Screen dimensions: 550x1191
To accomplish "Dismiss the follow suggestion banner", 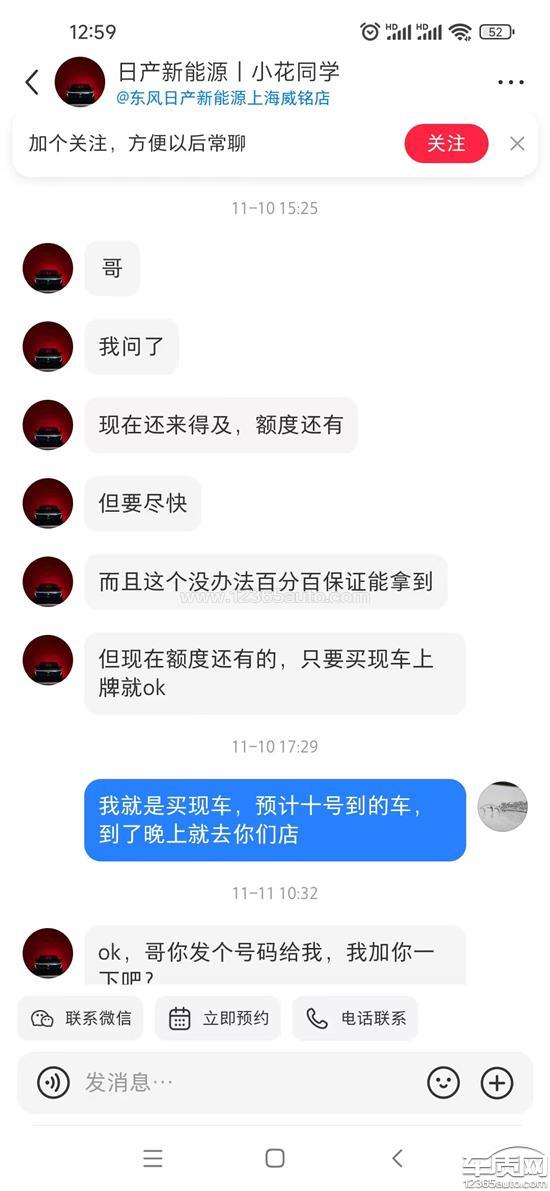I will [x=517, y=144].
